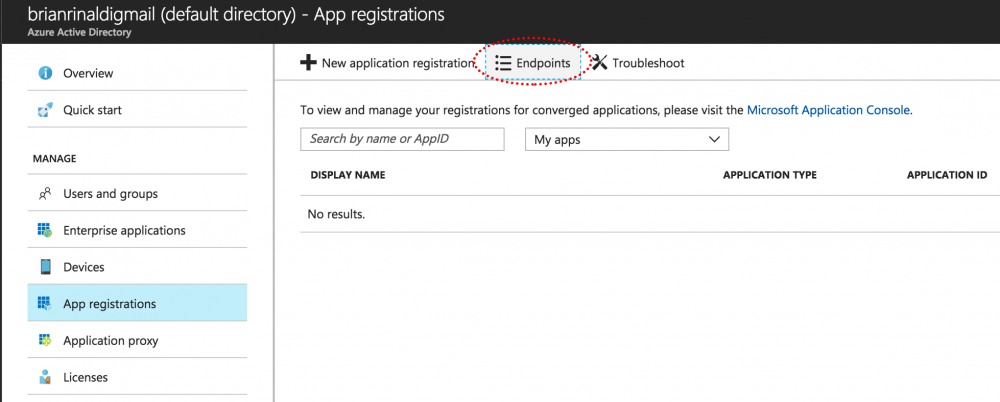Open the Quick start menu label

tap(92, 110)
